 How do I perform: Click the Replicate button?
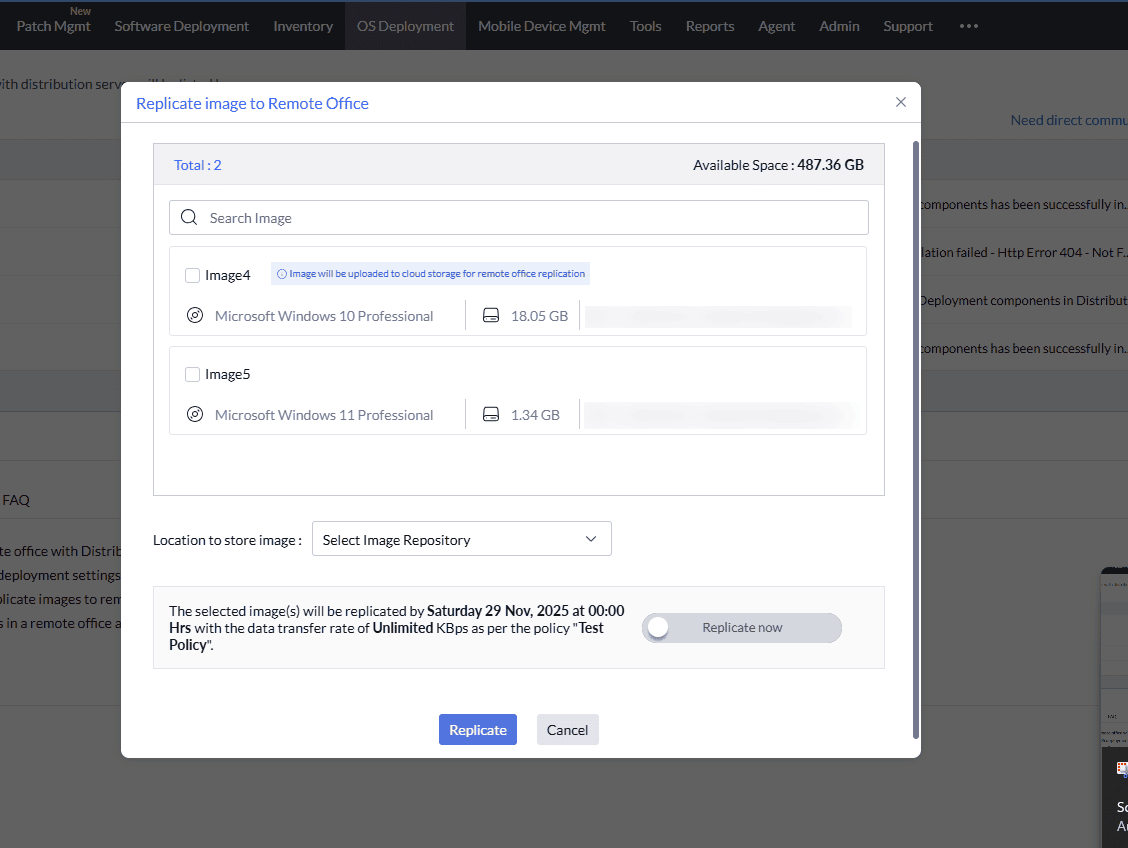click(478, 729)
